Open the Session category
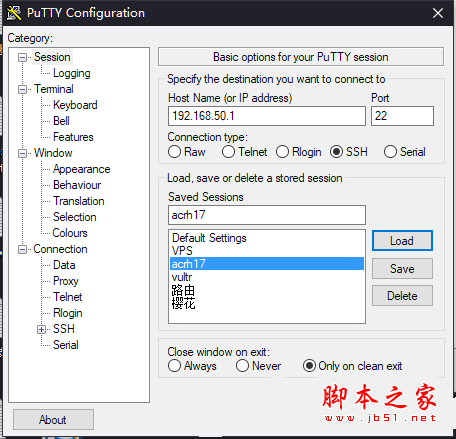 click(52, 57)
